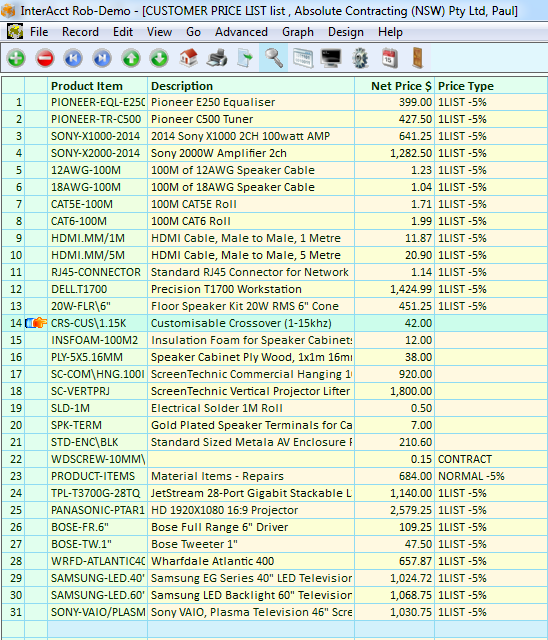The width and height of the screenshot is (548, 640).
Task: Click the CONTRACT price type cell
Action: point(491,459)
